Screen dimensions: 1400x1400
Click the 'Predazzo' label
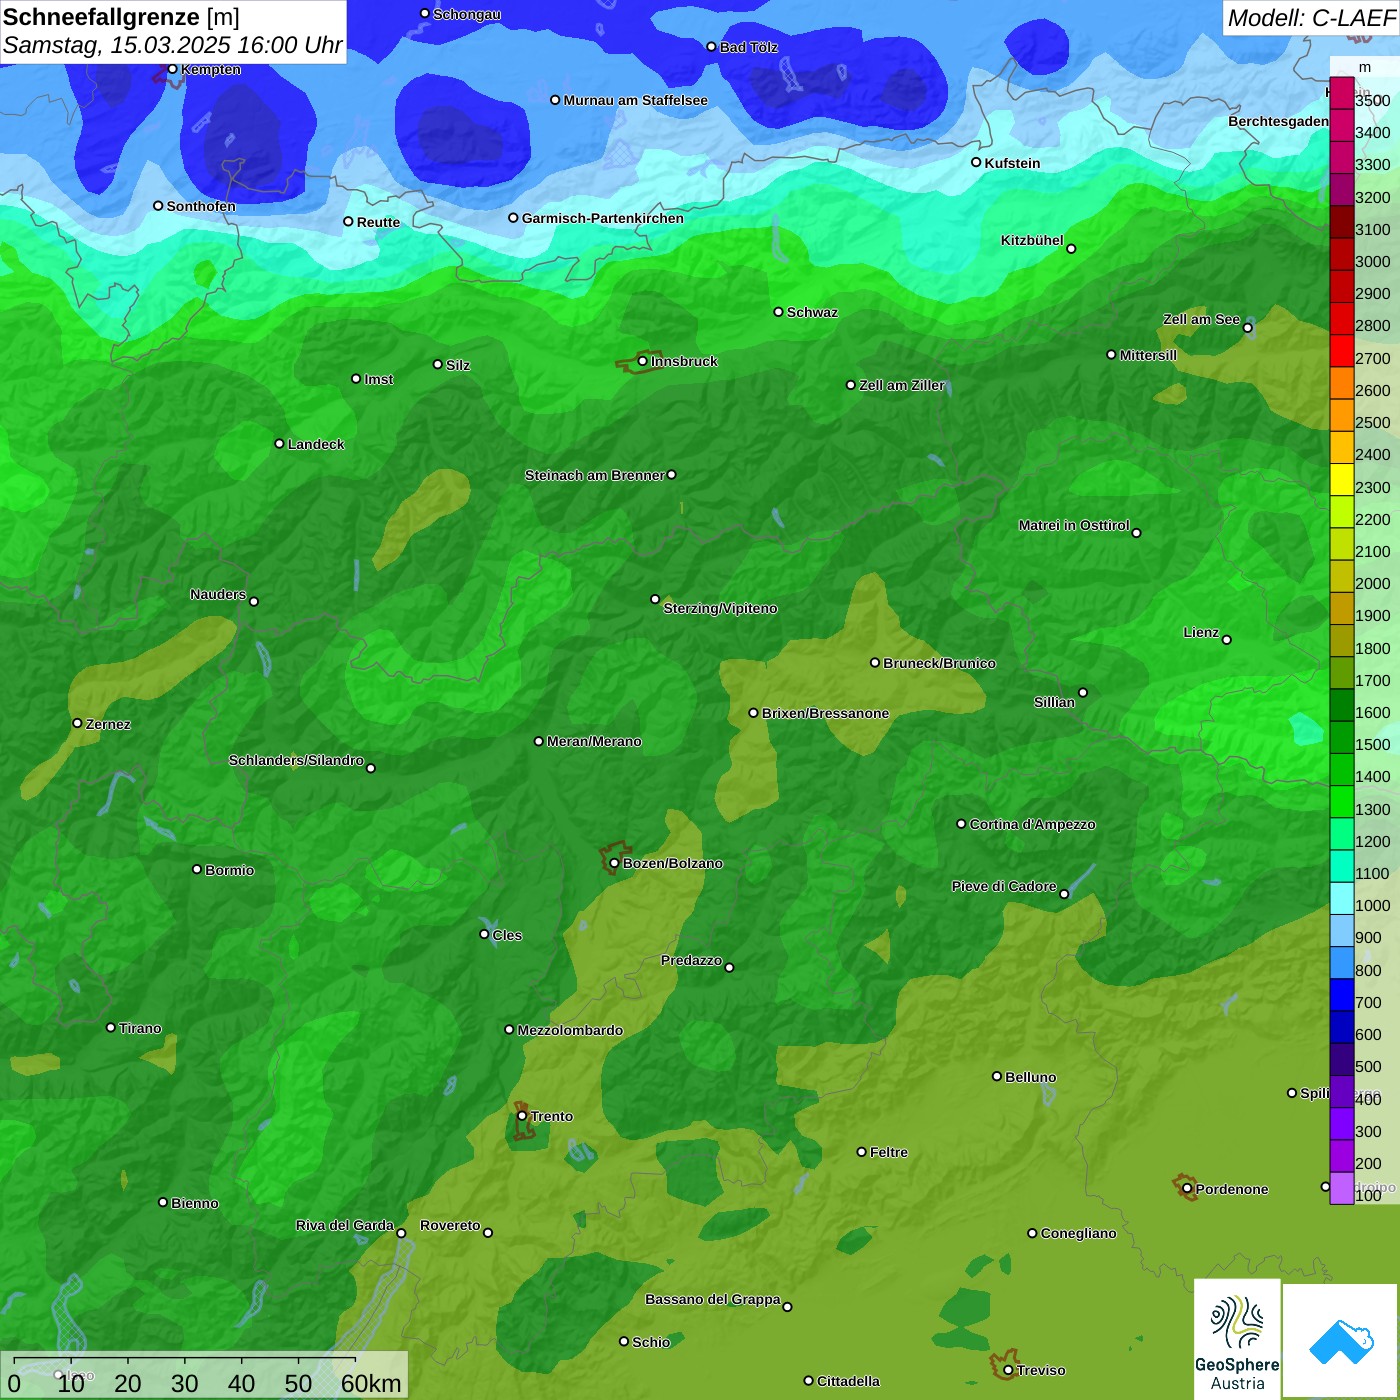(x=691, y=960)
